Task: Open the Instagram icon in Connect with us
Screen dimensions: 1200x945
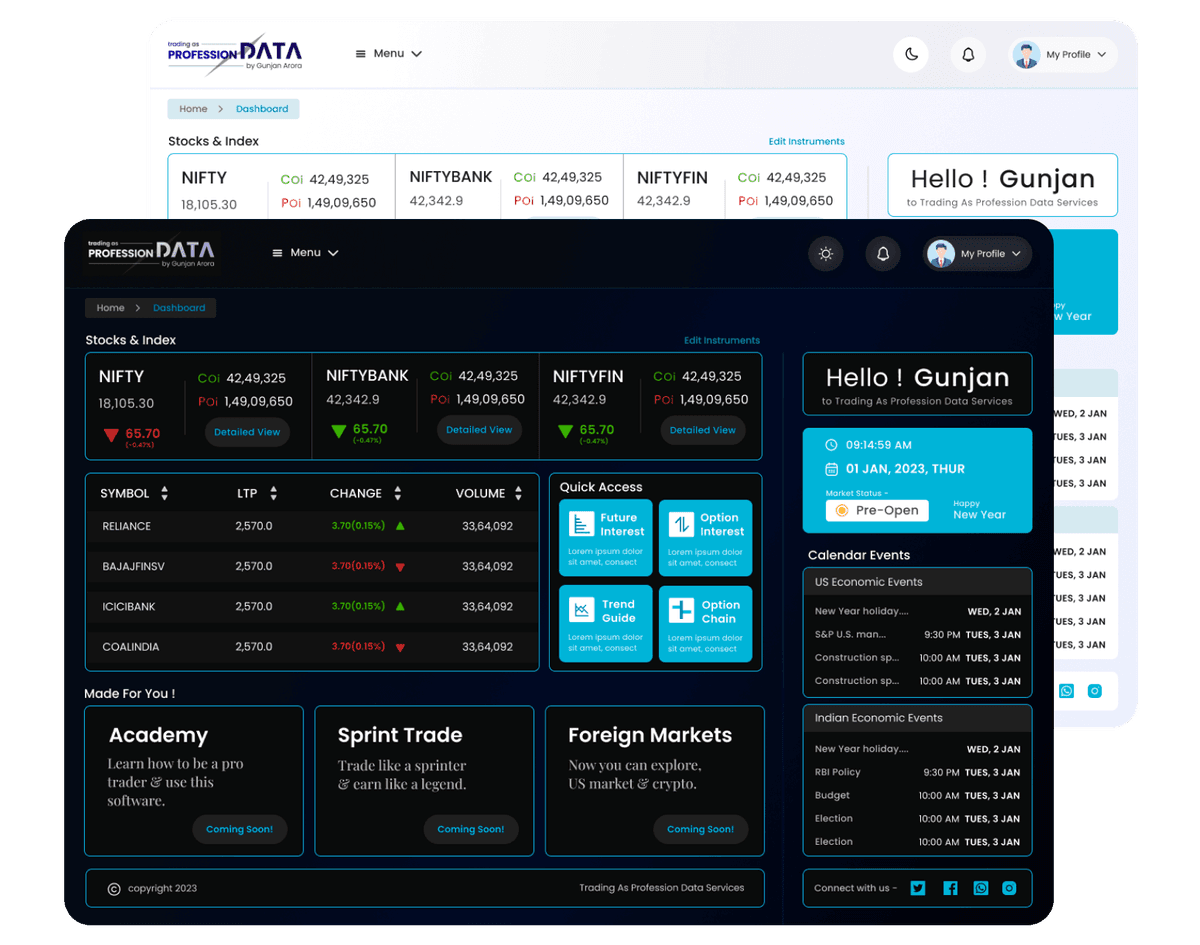Action: coord(1009,887)
